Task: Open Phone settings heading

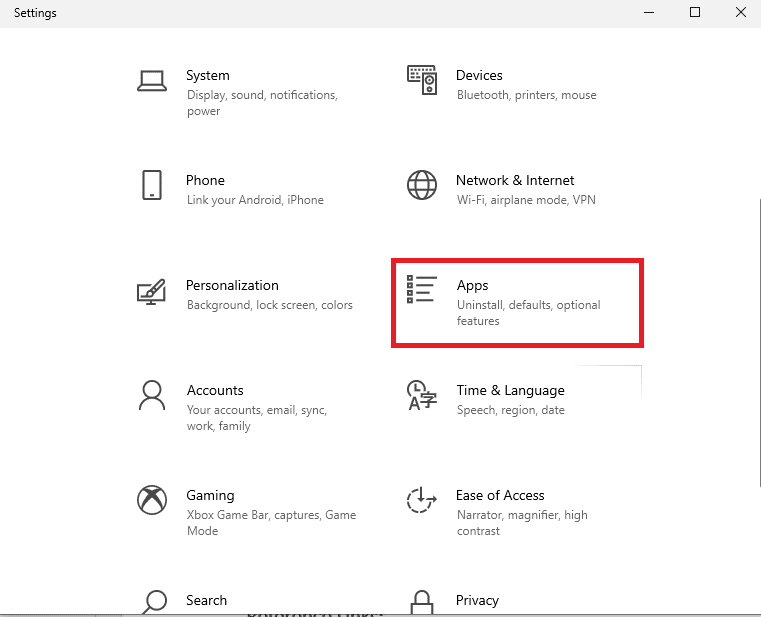Action: (x=205, y=180)
